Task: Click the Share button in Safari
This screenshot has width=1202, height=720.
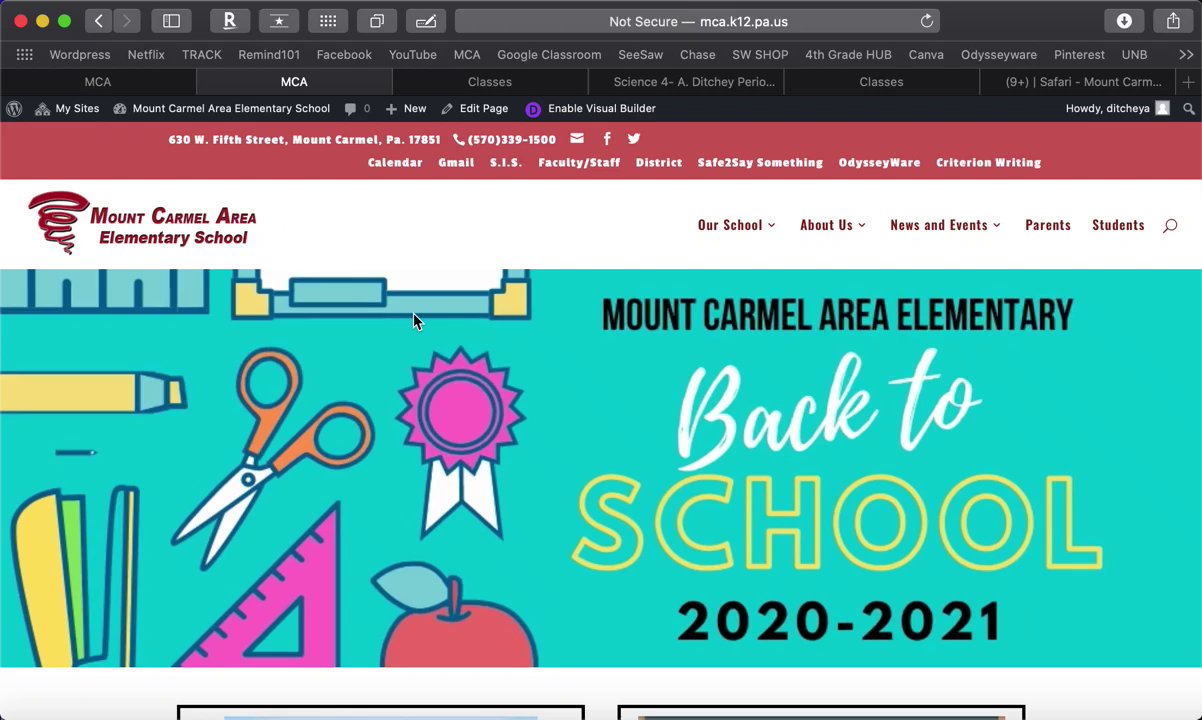Action: pos(1173,21)
